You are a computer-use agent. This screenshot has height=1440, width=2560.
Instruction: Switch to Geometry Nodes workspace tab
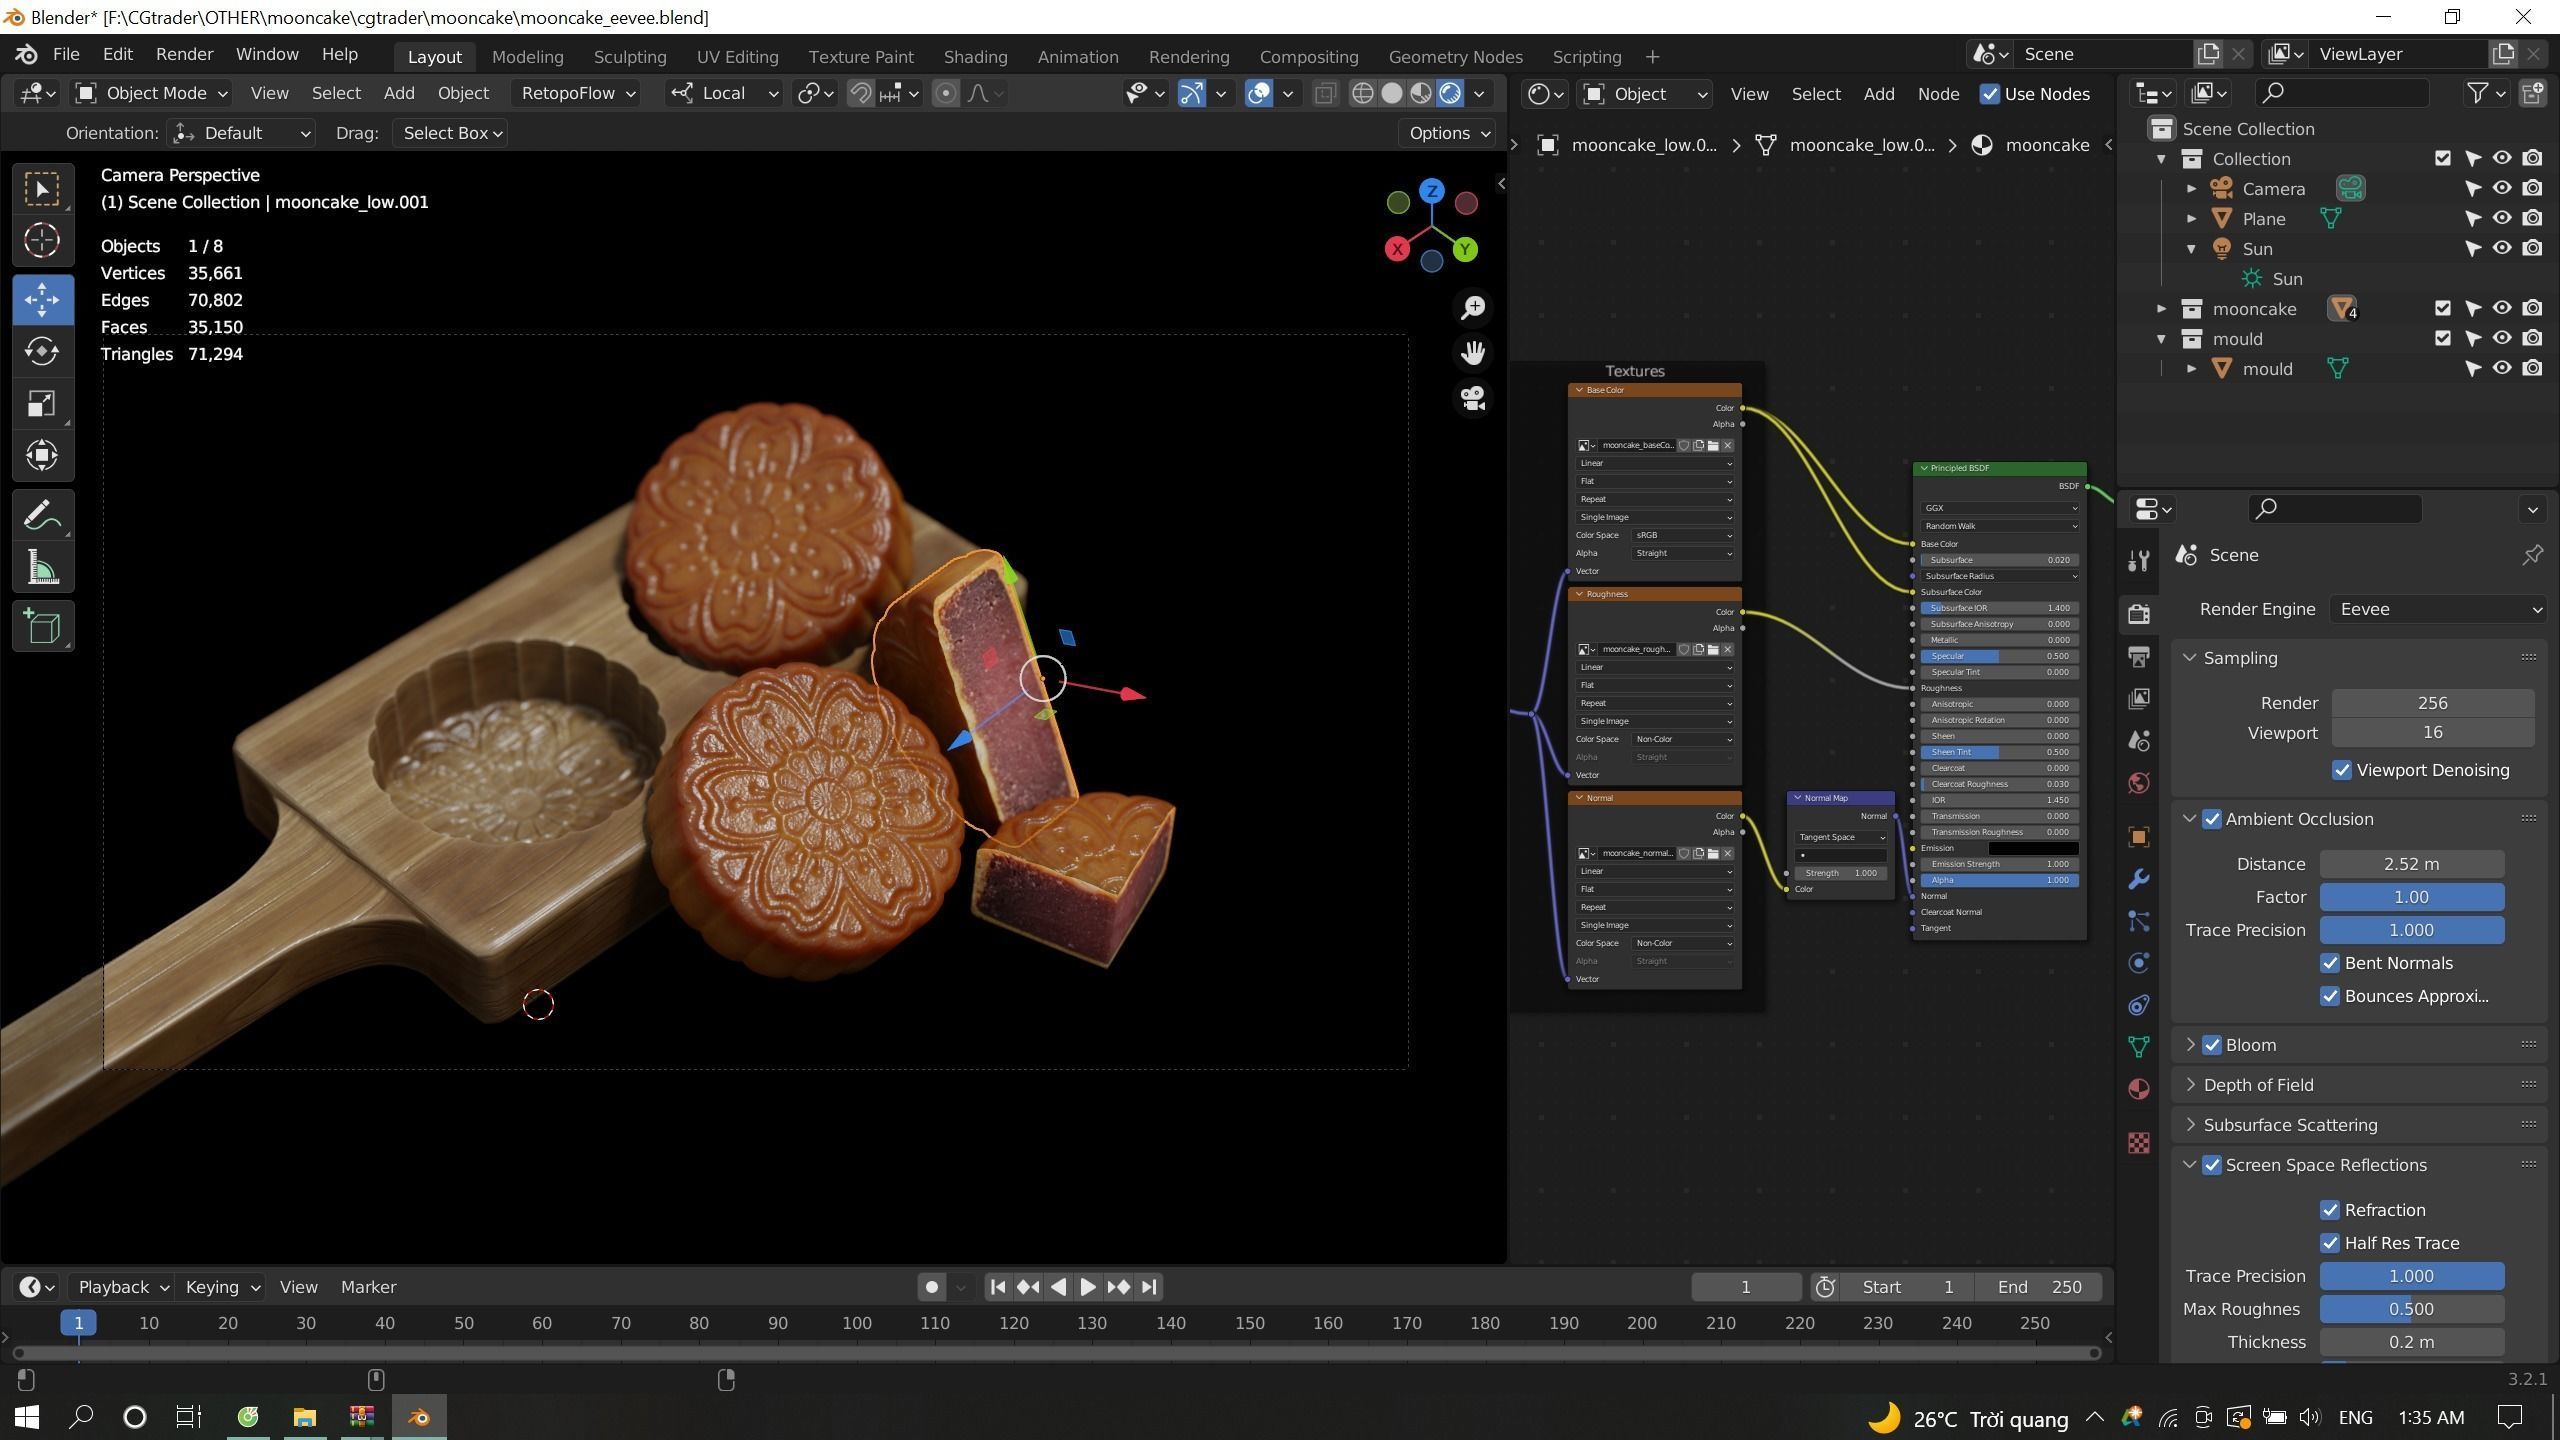(1455, 57)
